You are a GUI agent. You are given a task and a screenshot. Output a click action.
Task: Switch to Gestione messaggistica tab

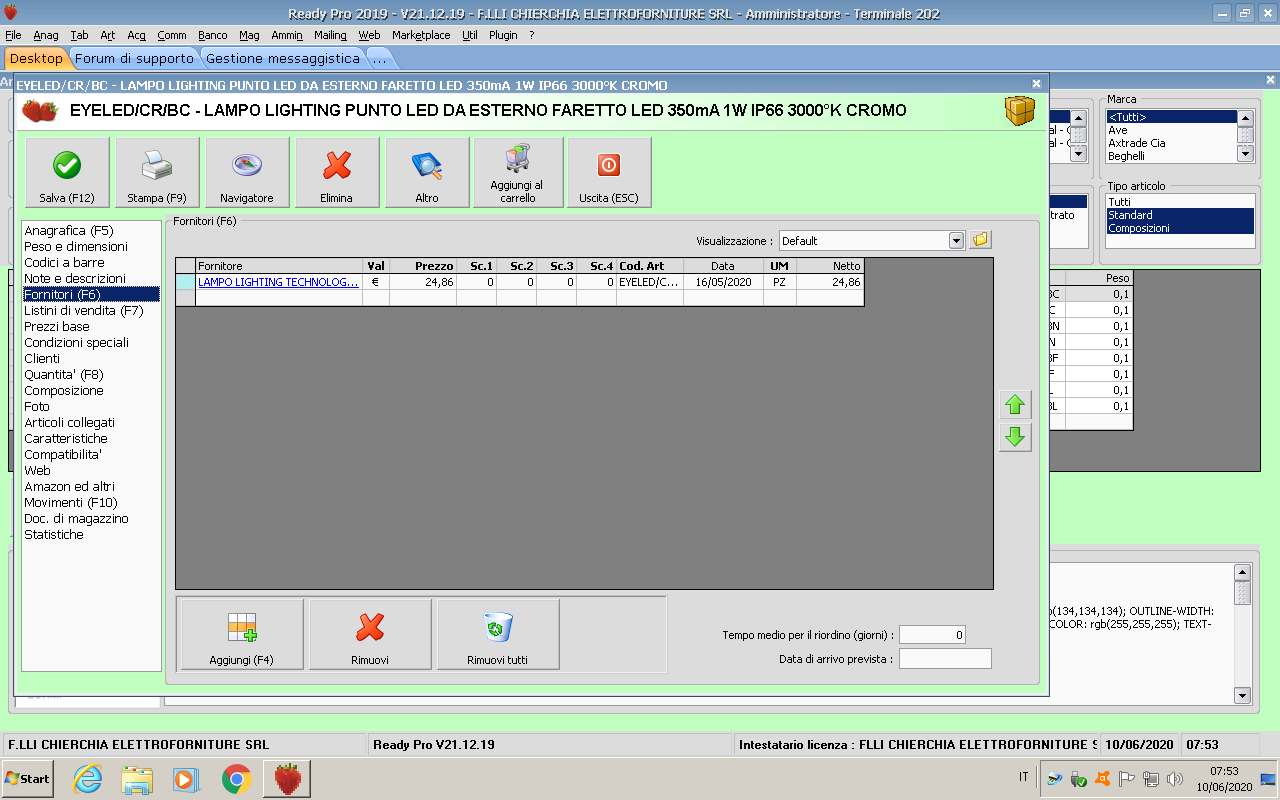[x=283, y=58]
